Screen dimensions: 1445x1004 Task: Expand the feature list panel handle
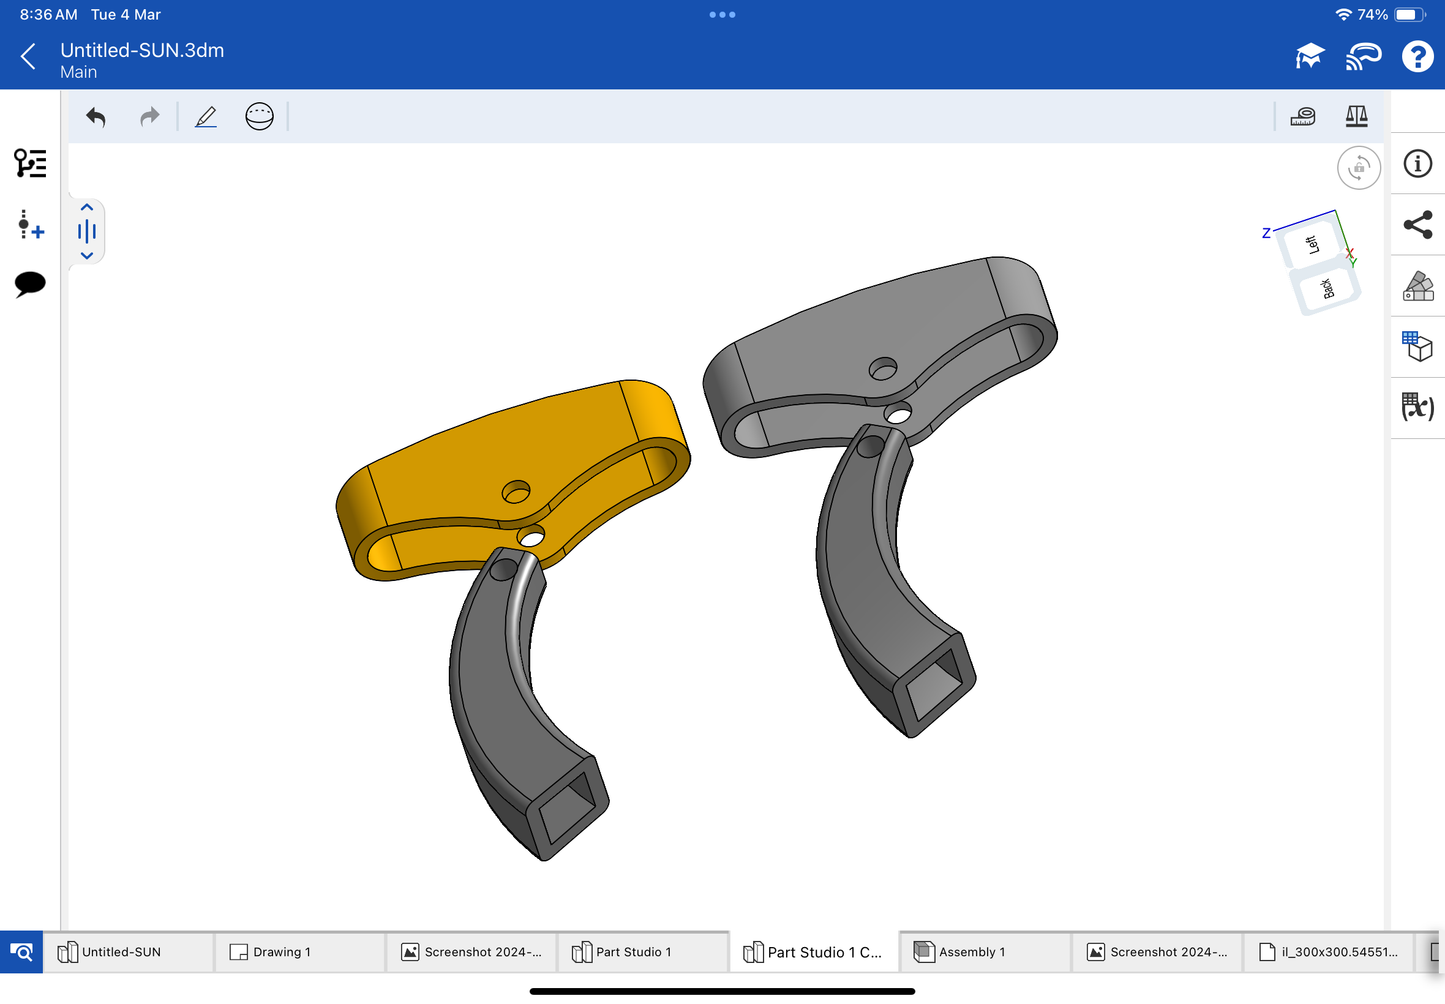[87, 232]
